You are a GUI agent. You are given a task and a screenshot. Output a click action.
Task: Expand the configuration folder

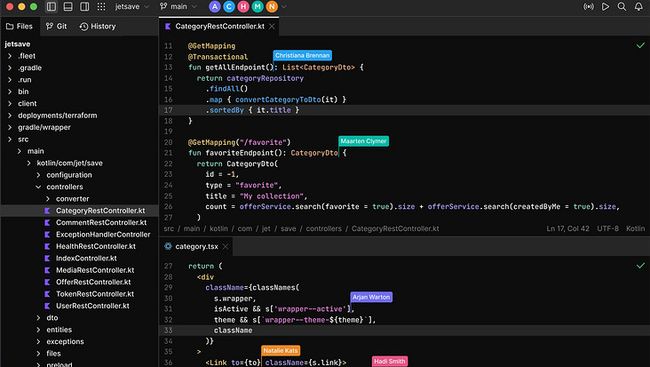(x=39, y=175)
